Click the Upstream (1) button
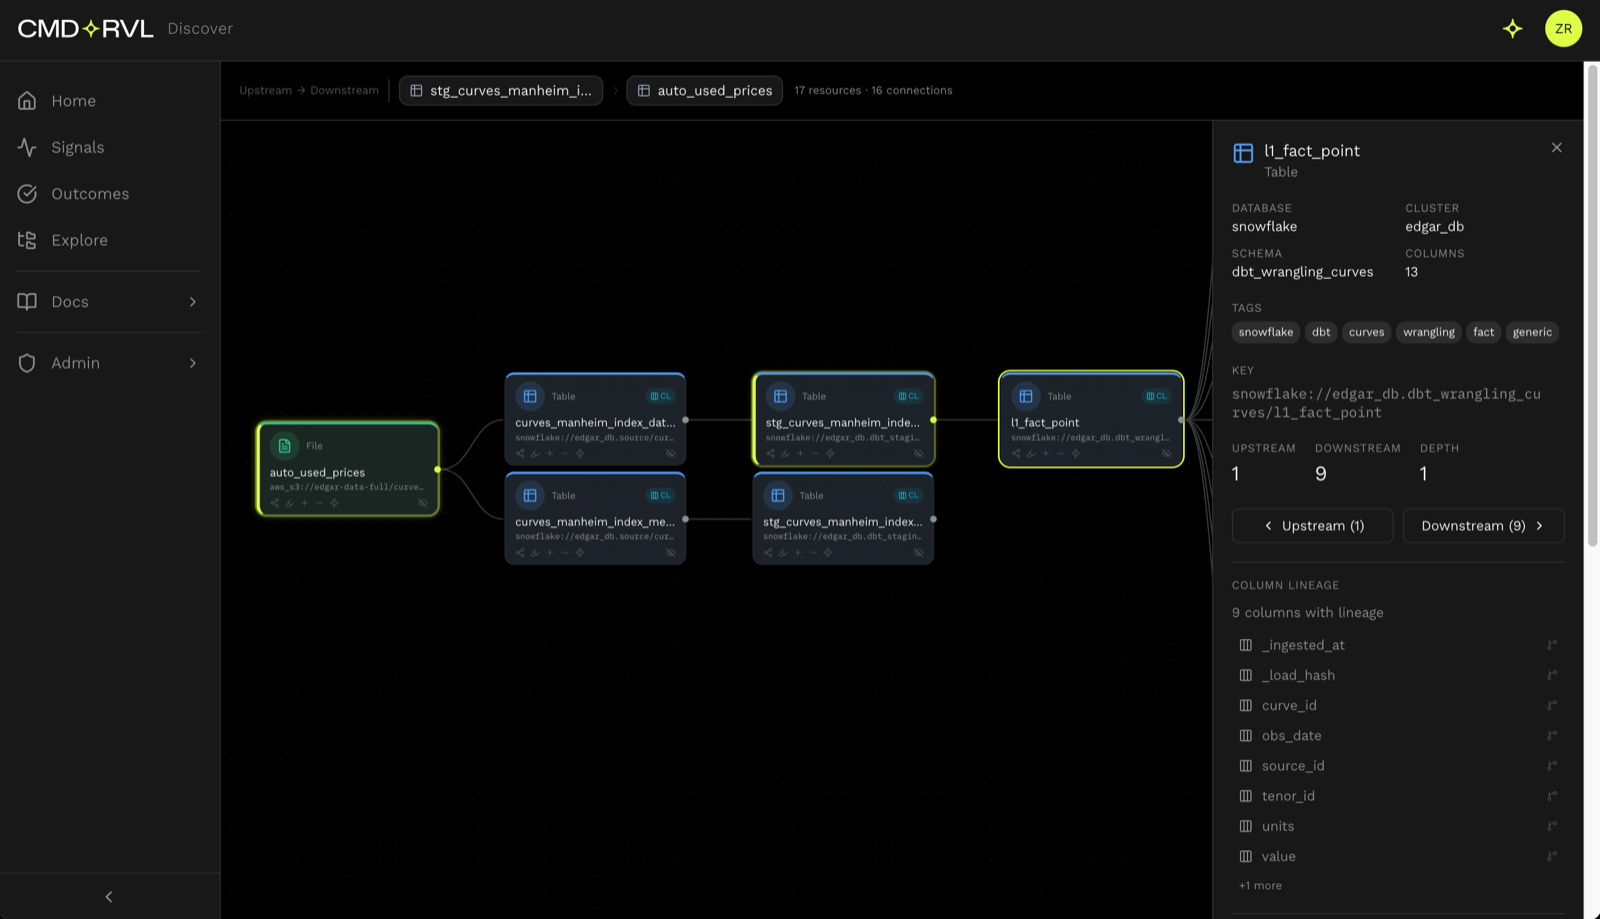 tap(1312, 526)
